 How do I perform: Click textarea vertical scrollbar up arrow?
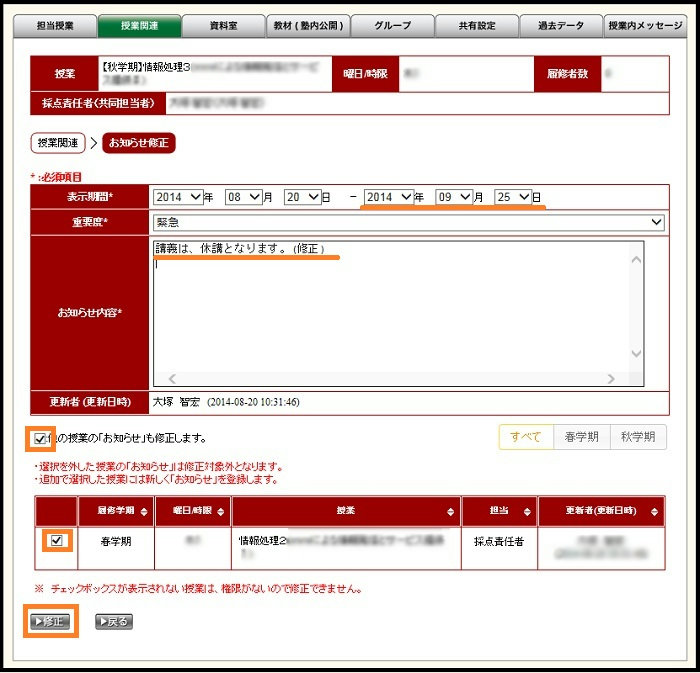pos(636,260)
